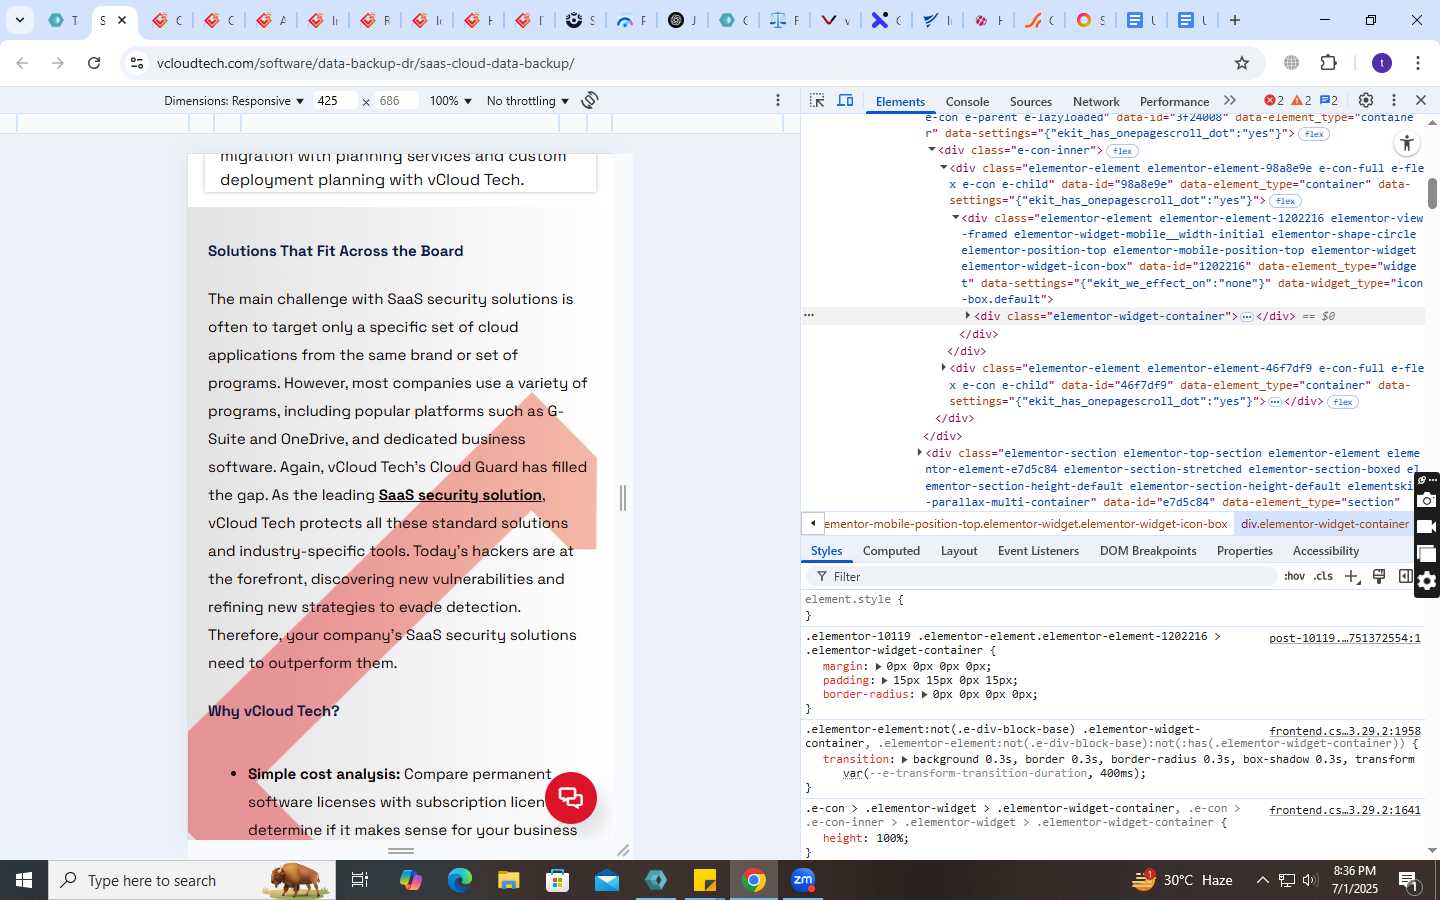The image size is (1440, 900).
Task: Add a new style rule plus icon
Action: [x=1352, y=576]
